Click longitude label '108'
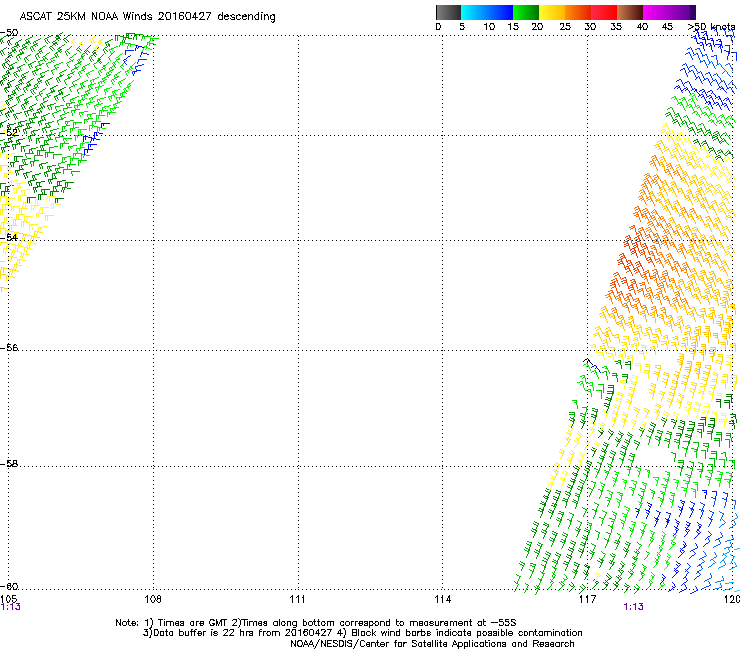 click(153, 599)
